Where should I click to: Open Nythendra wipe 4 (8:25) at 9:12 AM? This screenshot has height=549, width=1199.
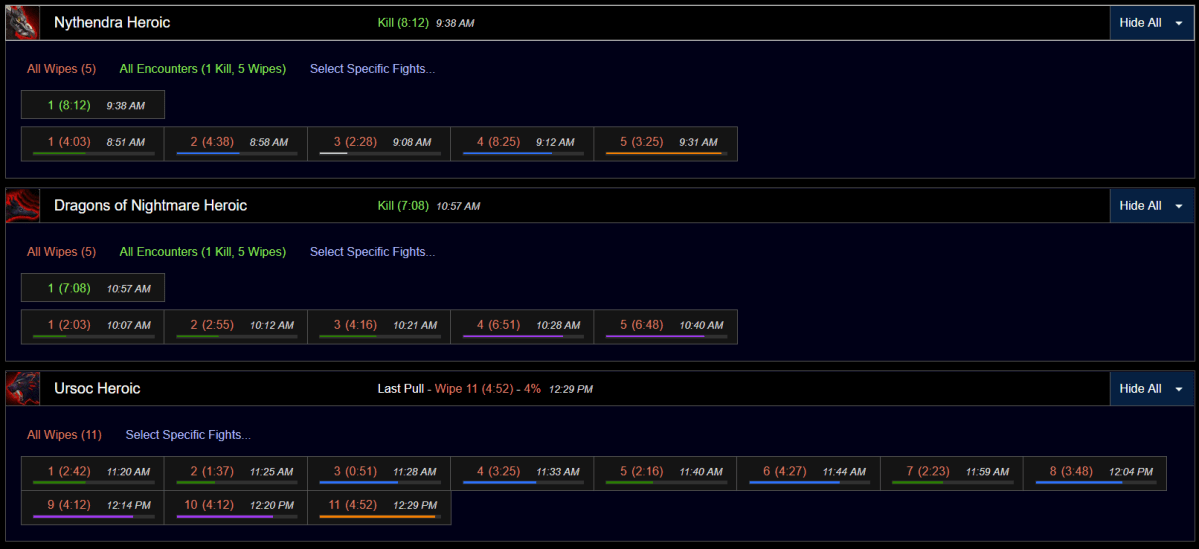pos(522,144)
